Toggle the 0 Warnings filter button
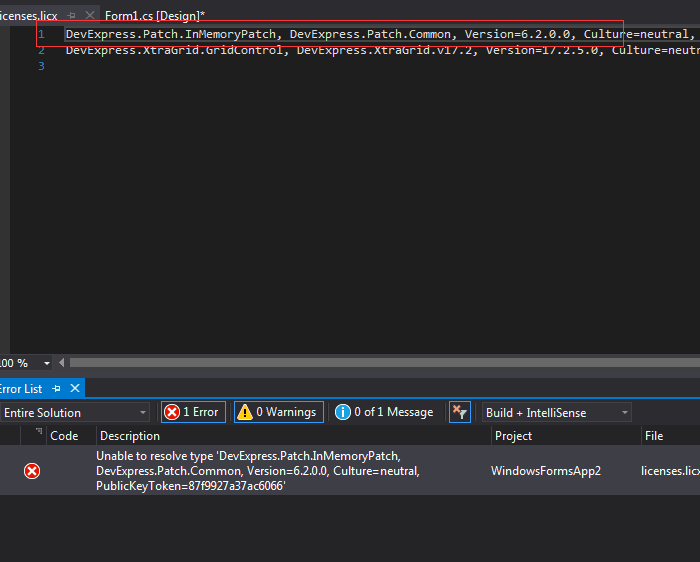Viewport: 700px width, 562px height. [279, 412]
